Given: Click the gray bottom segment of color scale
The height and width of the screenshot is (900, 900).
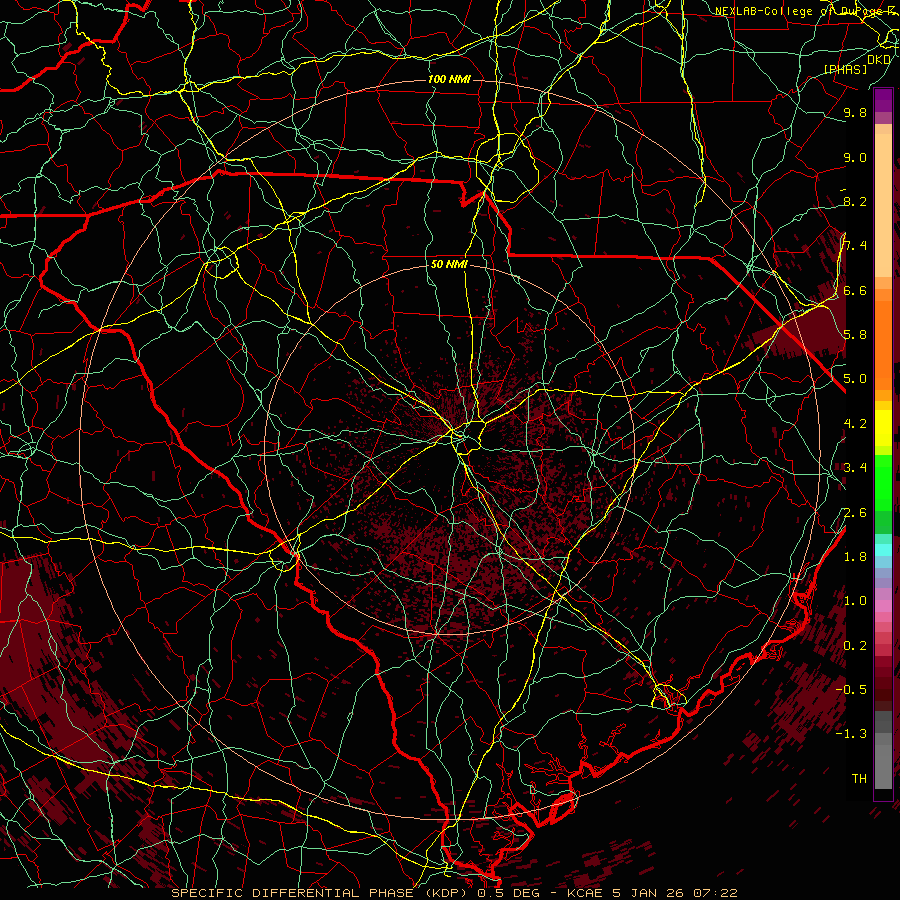Looking at the screenshot, I should 883,769.
